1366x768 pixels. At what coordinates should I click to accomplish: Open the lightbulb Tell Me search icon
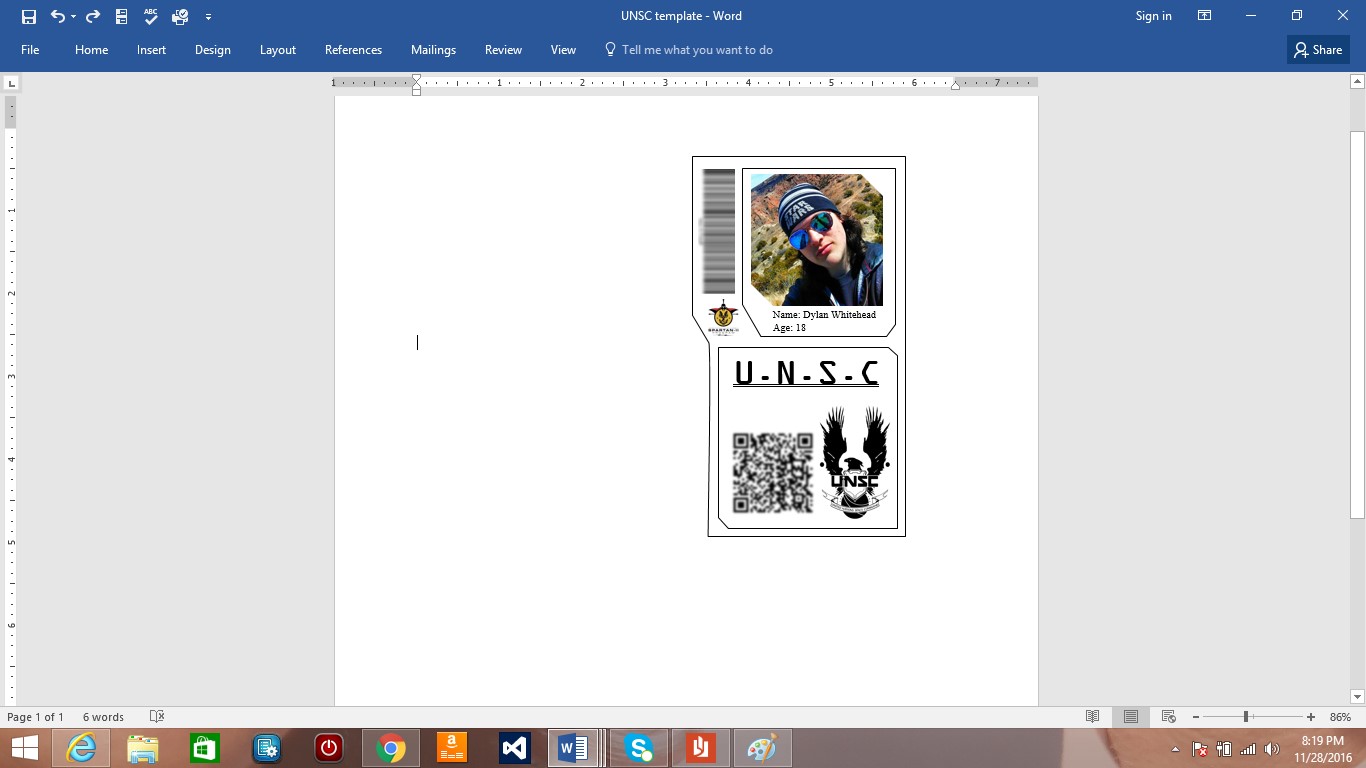pyautogui.click(x=610, y=49)
